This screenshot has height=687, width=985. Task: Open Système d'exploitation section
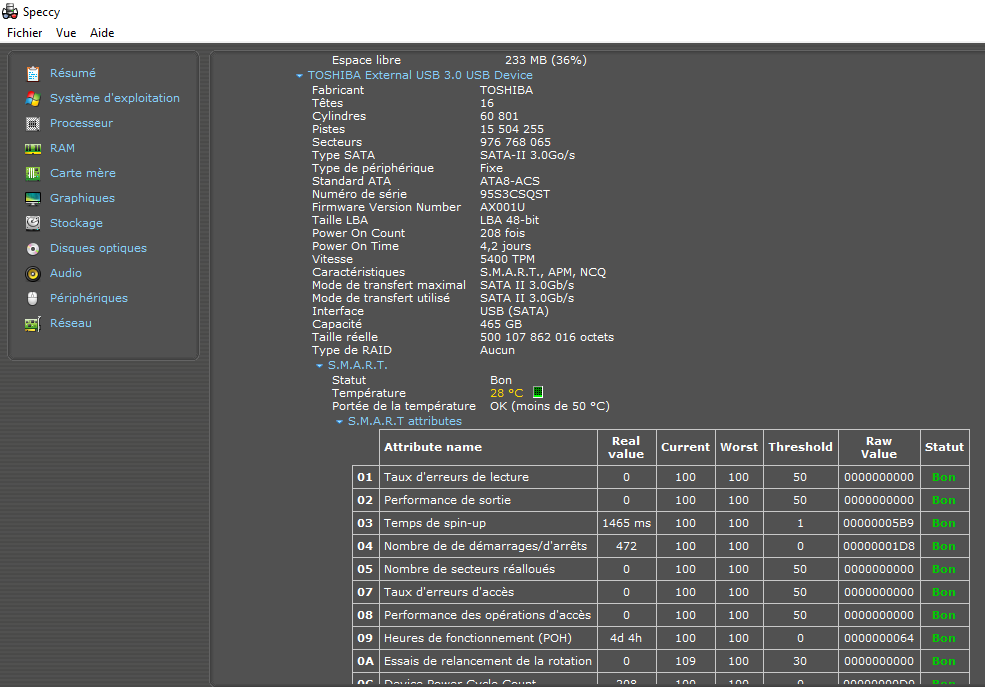(114, 98)
